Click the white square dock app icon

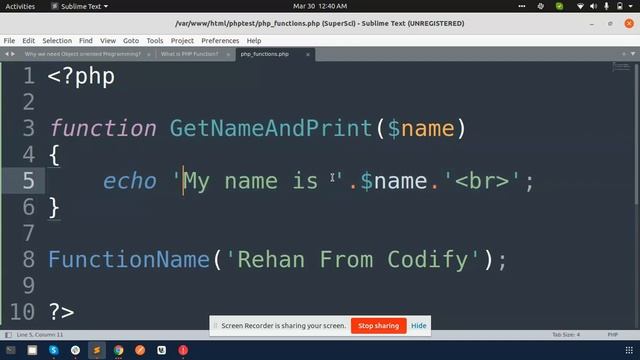click(x=162, y=350)
